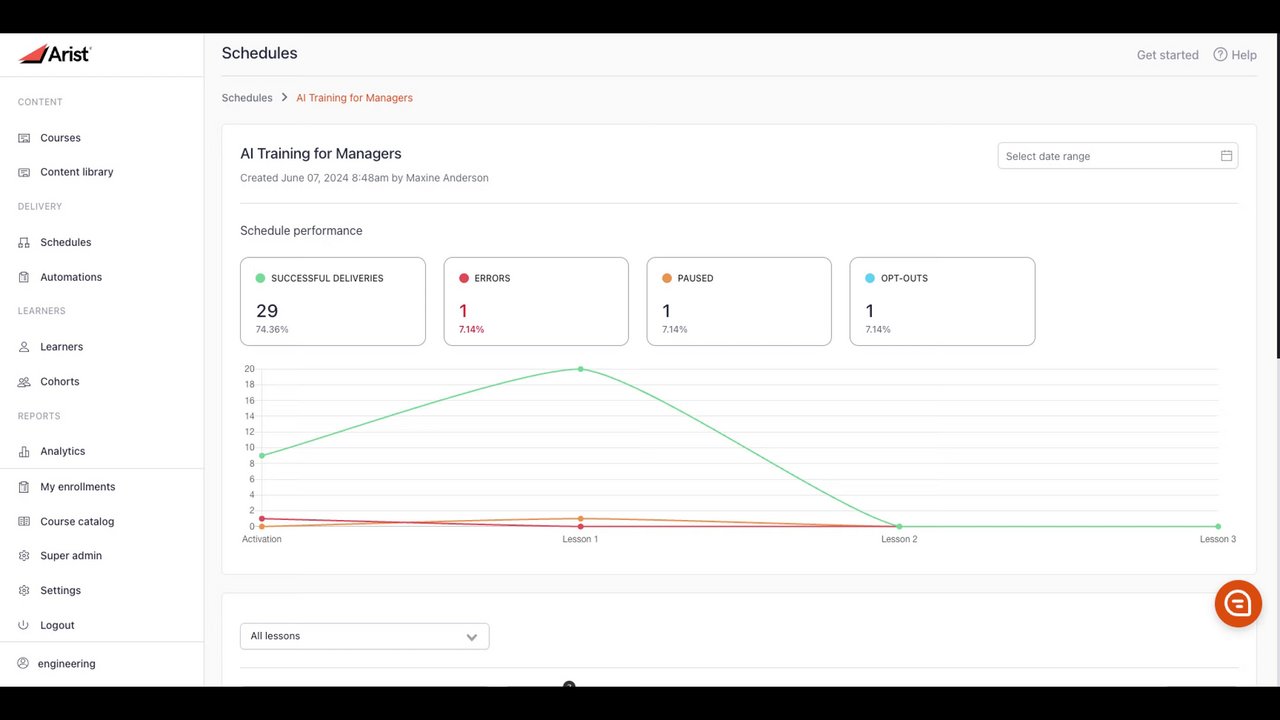The width and height of the screenshot is (1280, 720).
Task: Click the All lessons dropdown chevron arrow
Action: pyautogui.click(x=472, y=637)
